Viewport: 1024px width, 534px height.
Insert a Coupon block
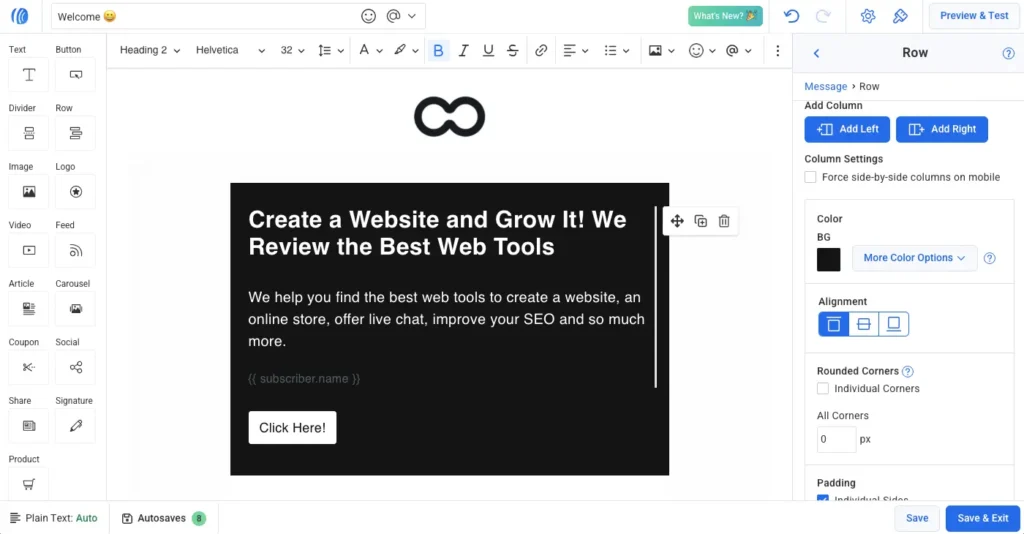click(29, 367)
